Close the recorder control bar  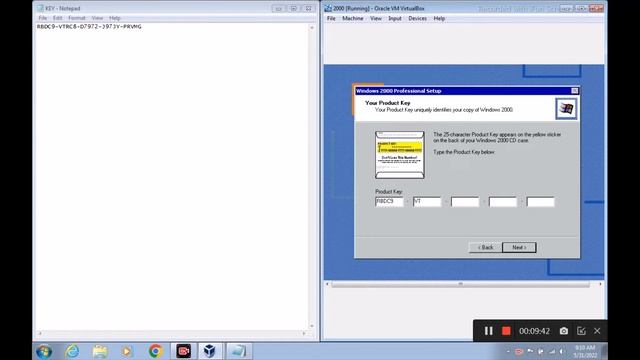pos(597,331)
